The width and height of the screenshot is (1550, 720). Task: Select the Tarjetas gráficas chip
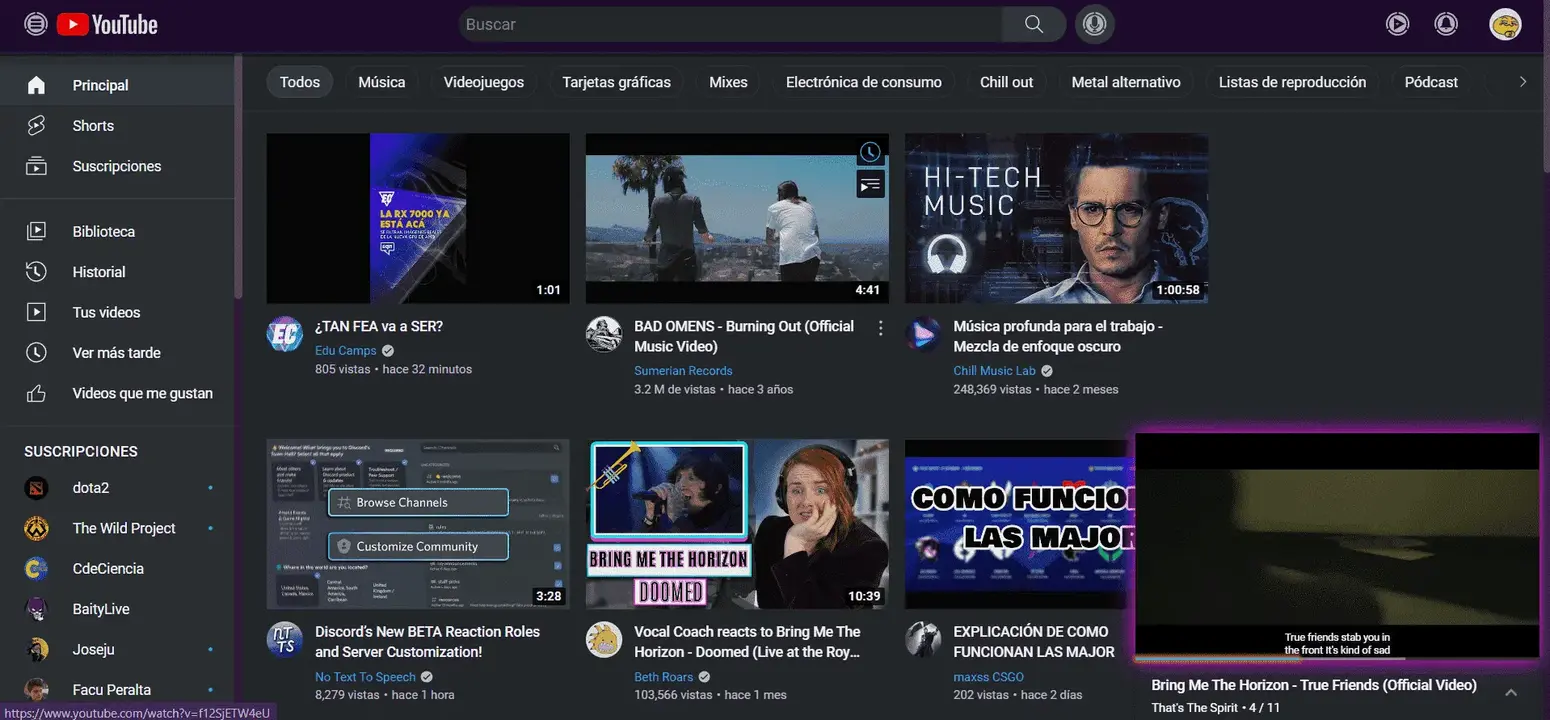tap(617, 82)
